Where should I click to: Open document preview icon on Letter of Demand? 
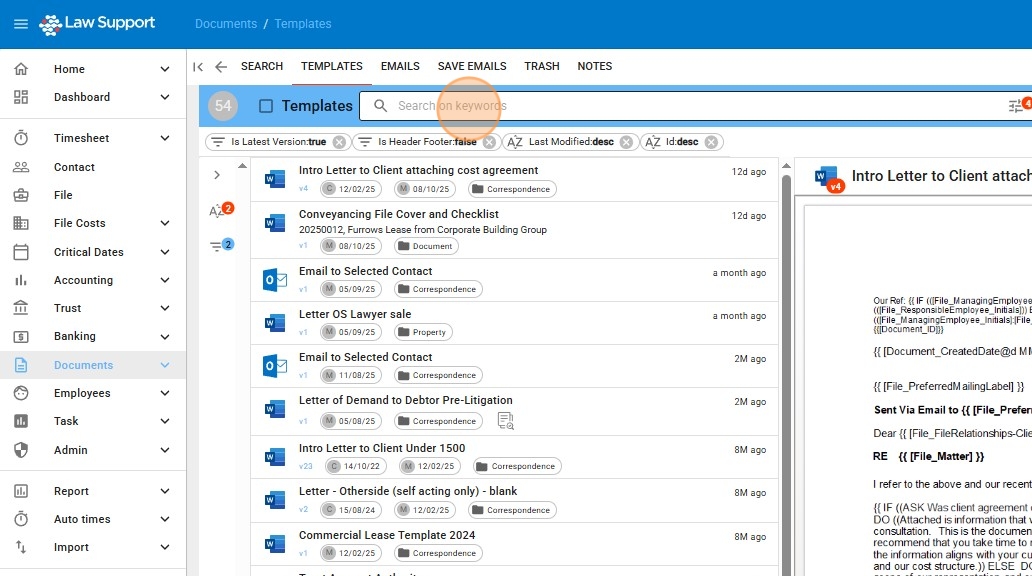click(505, 421)
